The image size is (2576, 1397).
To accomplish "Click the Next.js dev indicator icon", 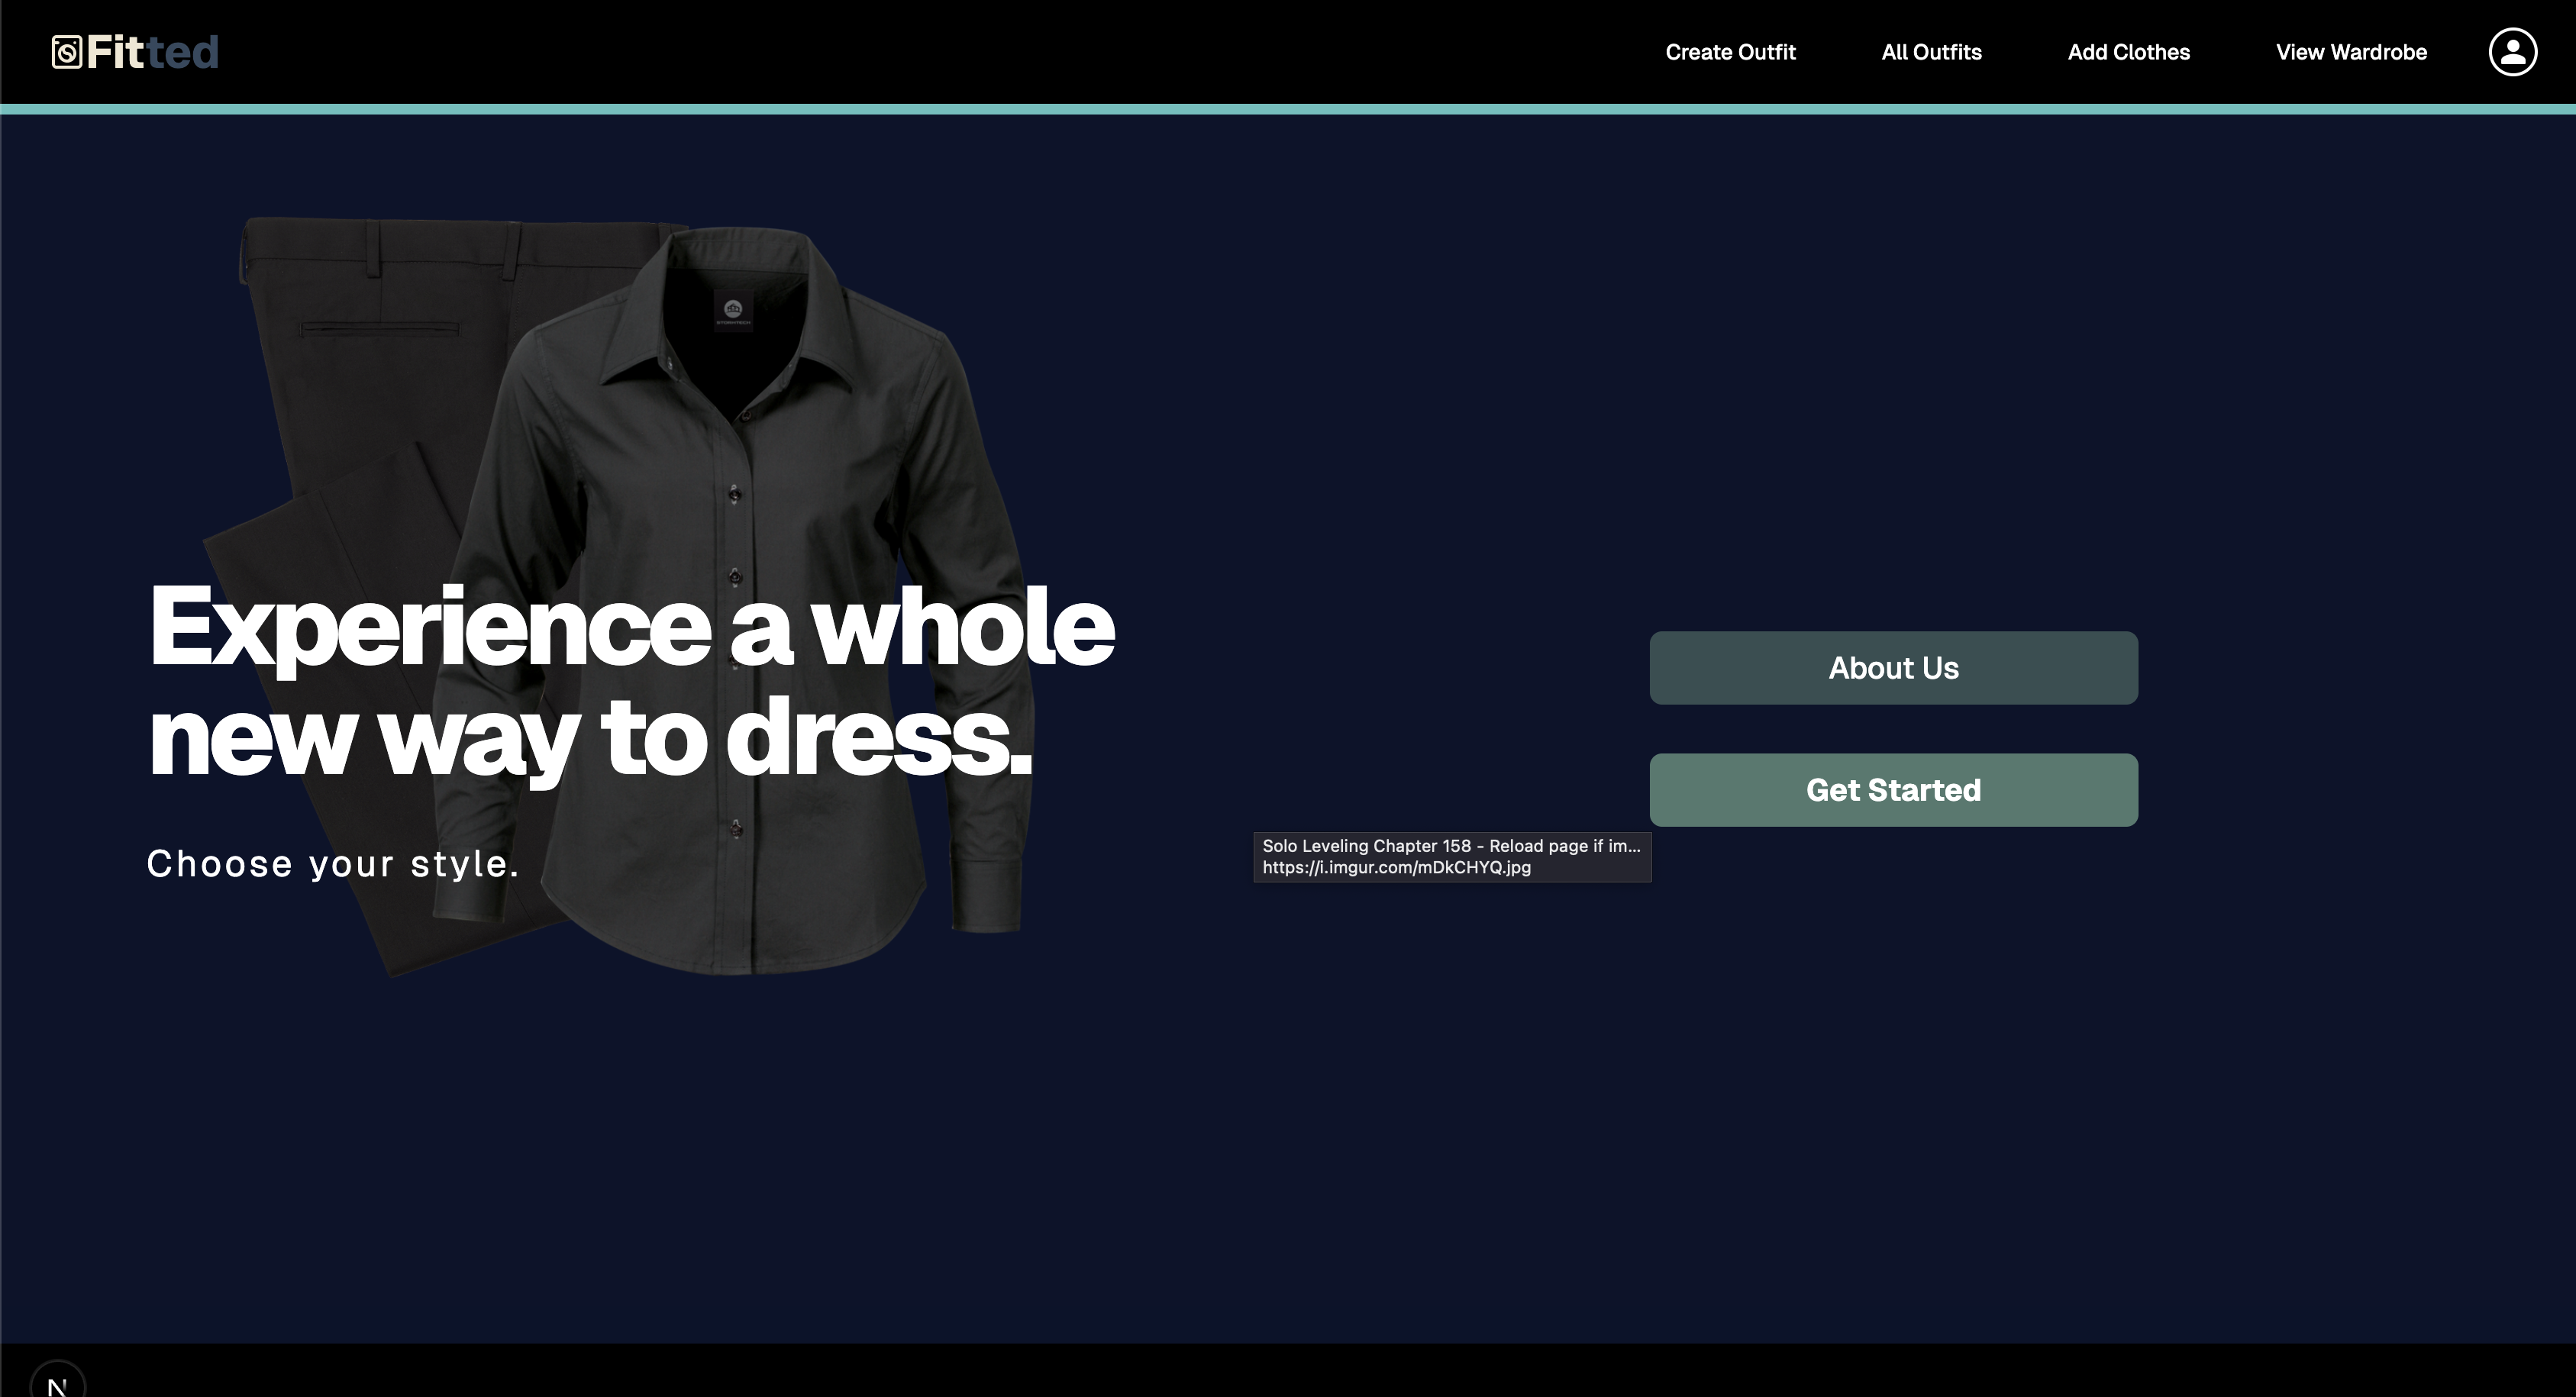I will [x=58, y=1384].
